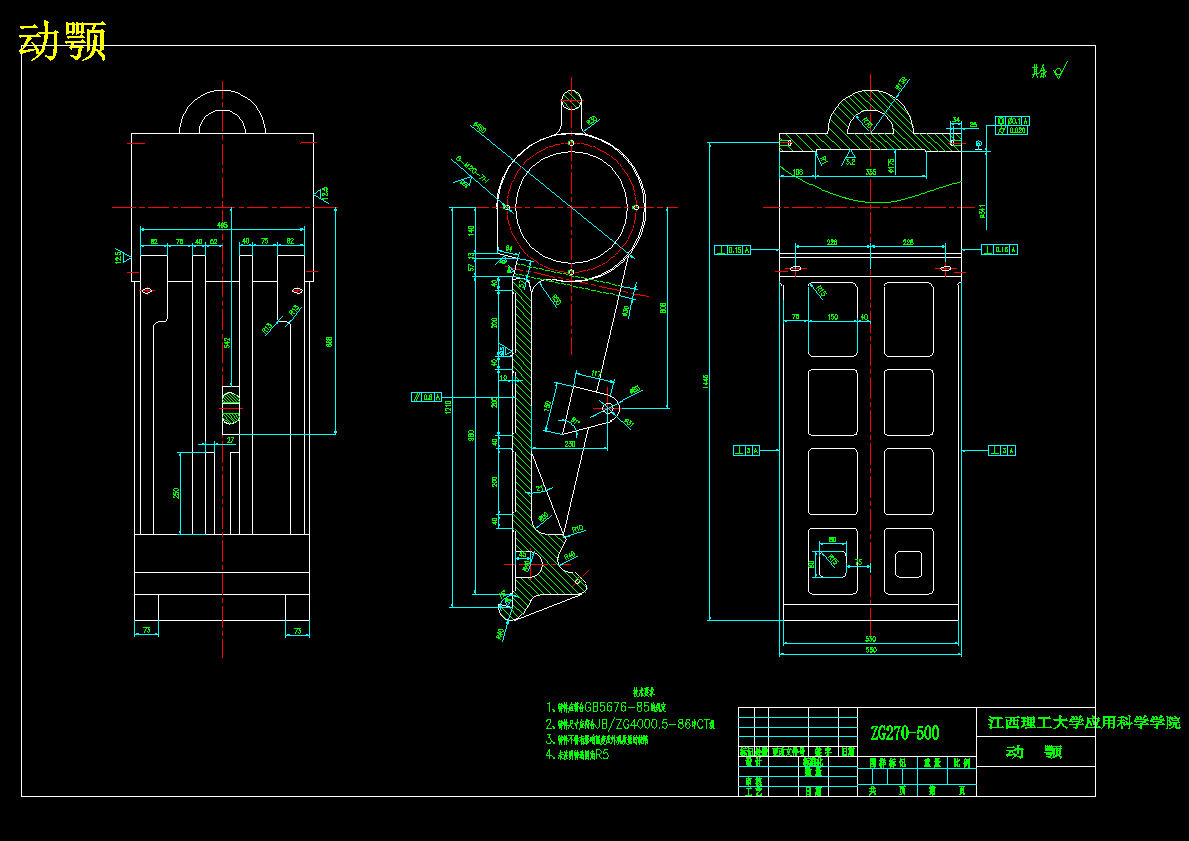Select the R10 radius label

click(579, 528)
